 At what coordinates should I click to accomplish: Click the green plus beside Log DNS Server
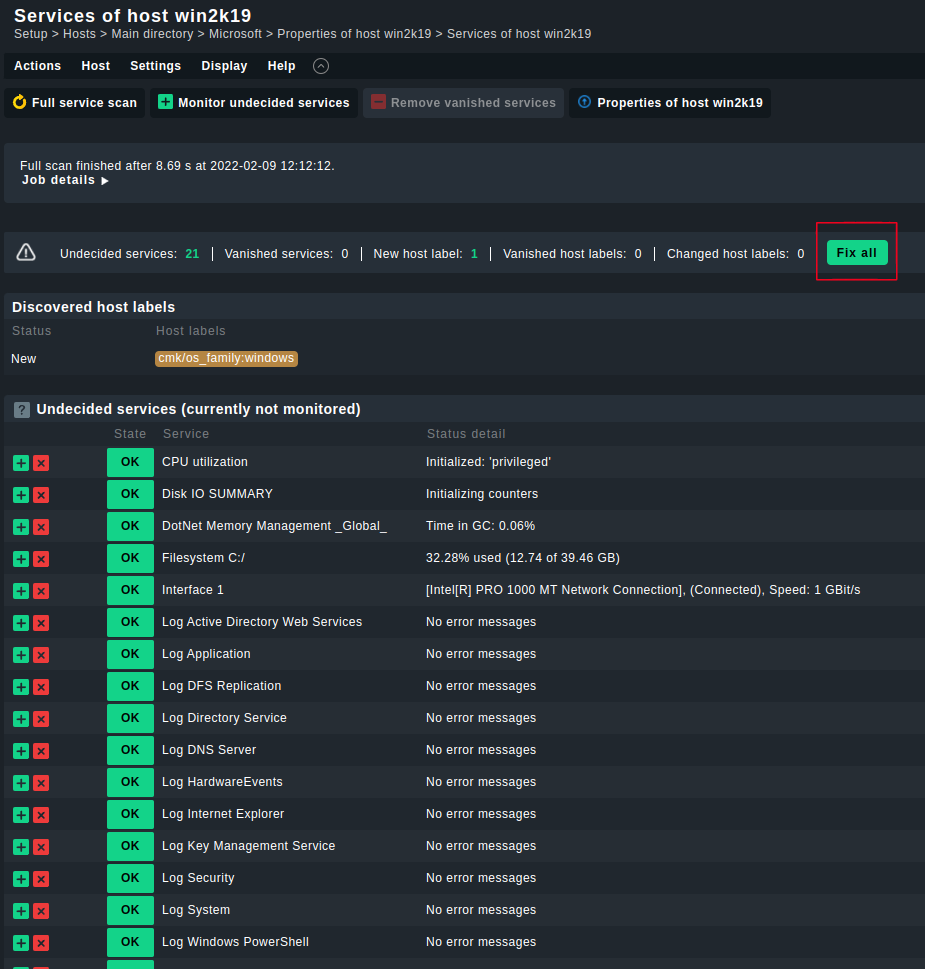pyautogui.click(x=20, y=750)
